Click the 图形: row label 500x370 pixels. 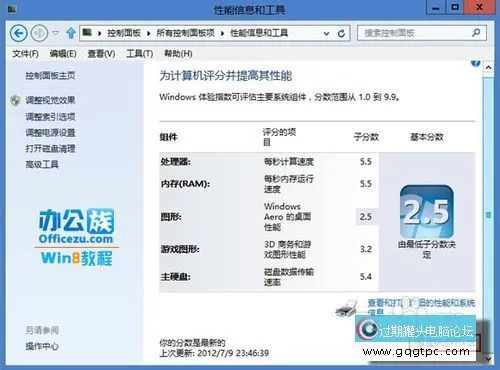(x=171, y=217)
